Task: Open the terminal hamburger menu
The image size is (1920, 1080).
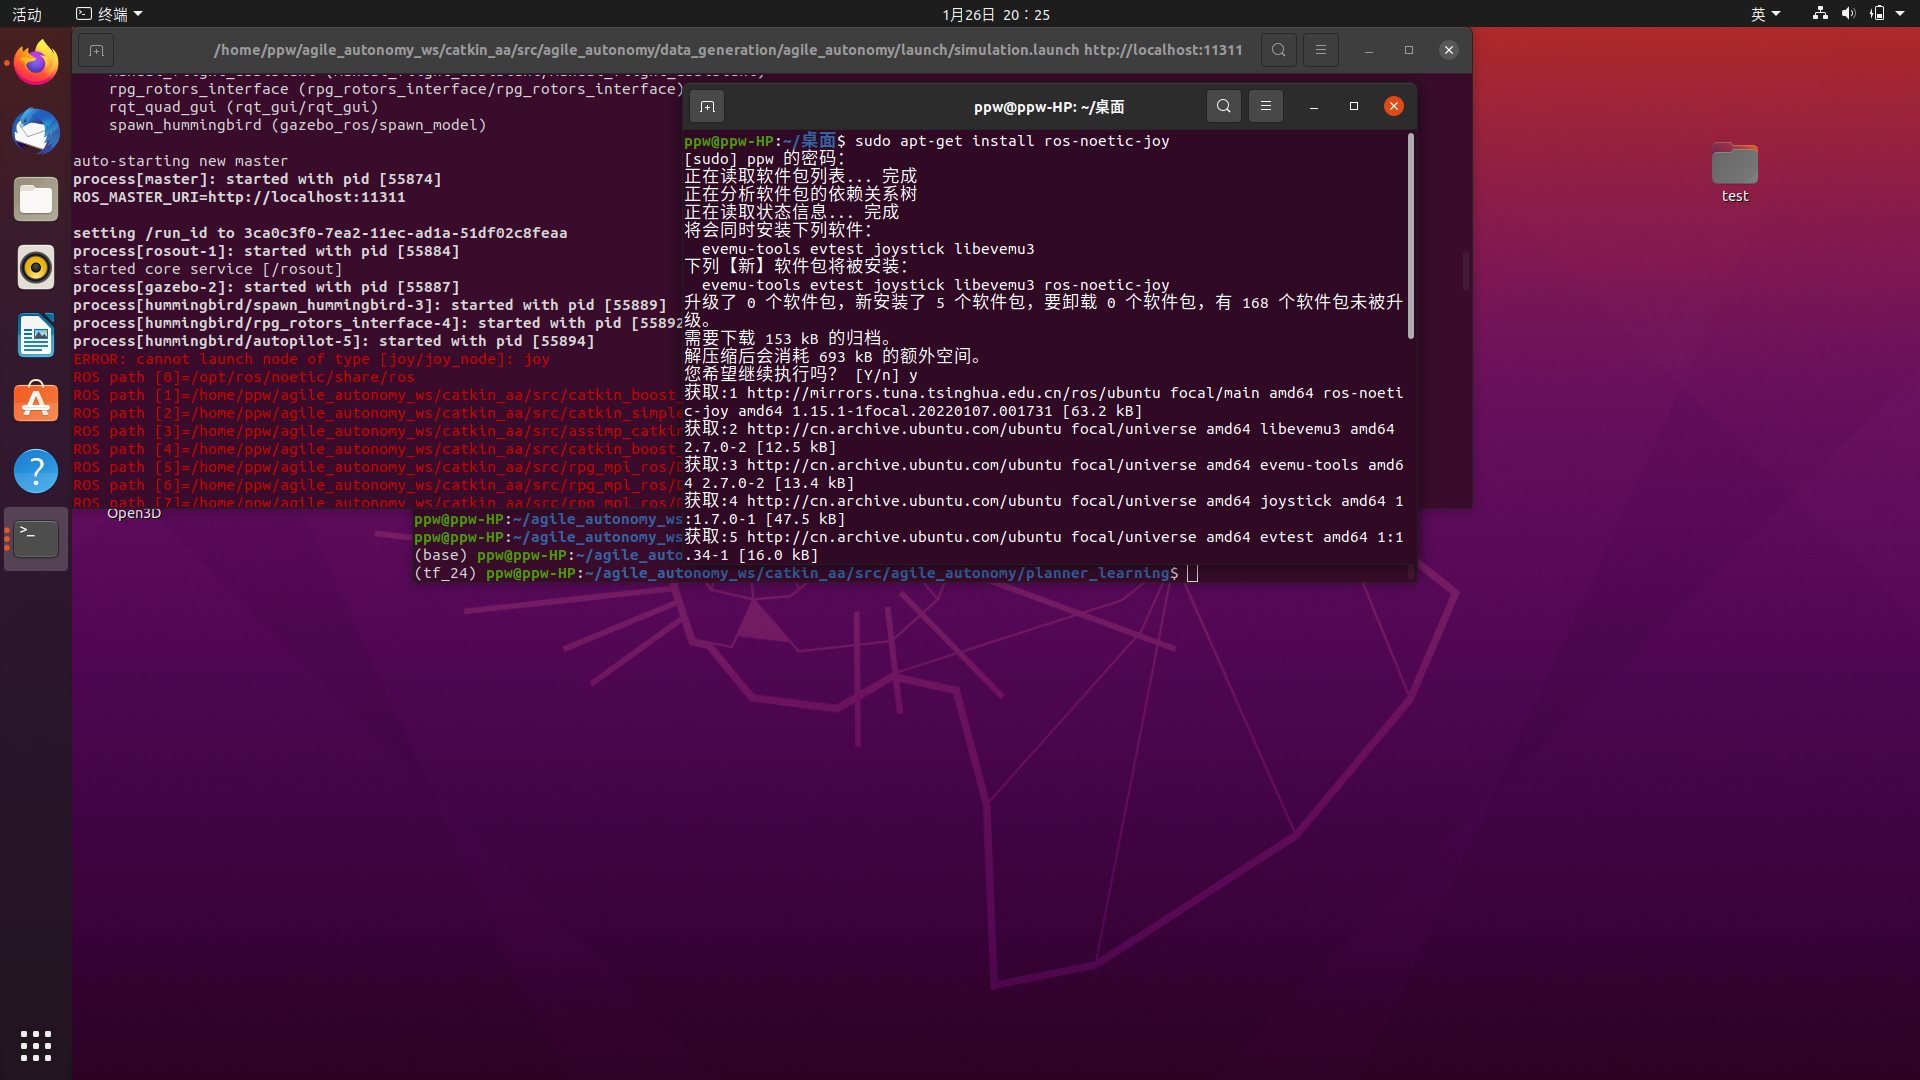Action: (1266, 106)
